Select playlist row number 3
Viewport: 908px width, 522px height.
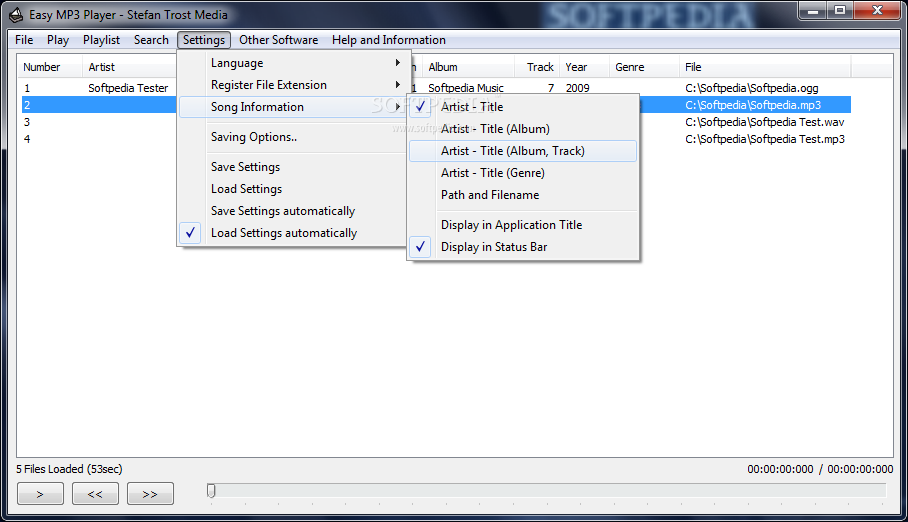[x=27, y=122]
